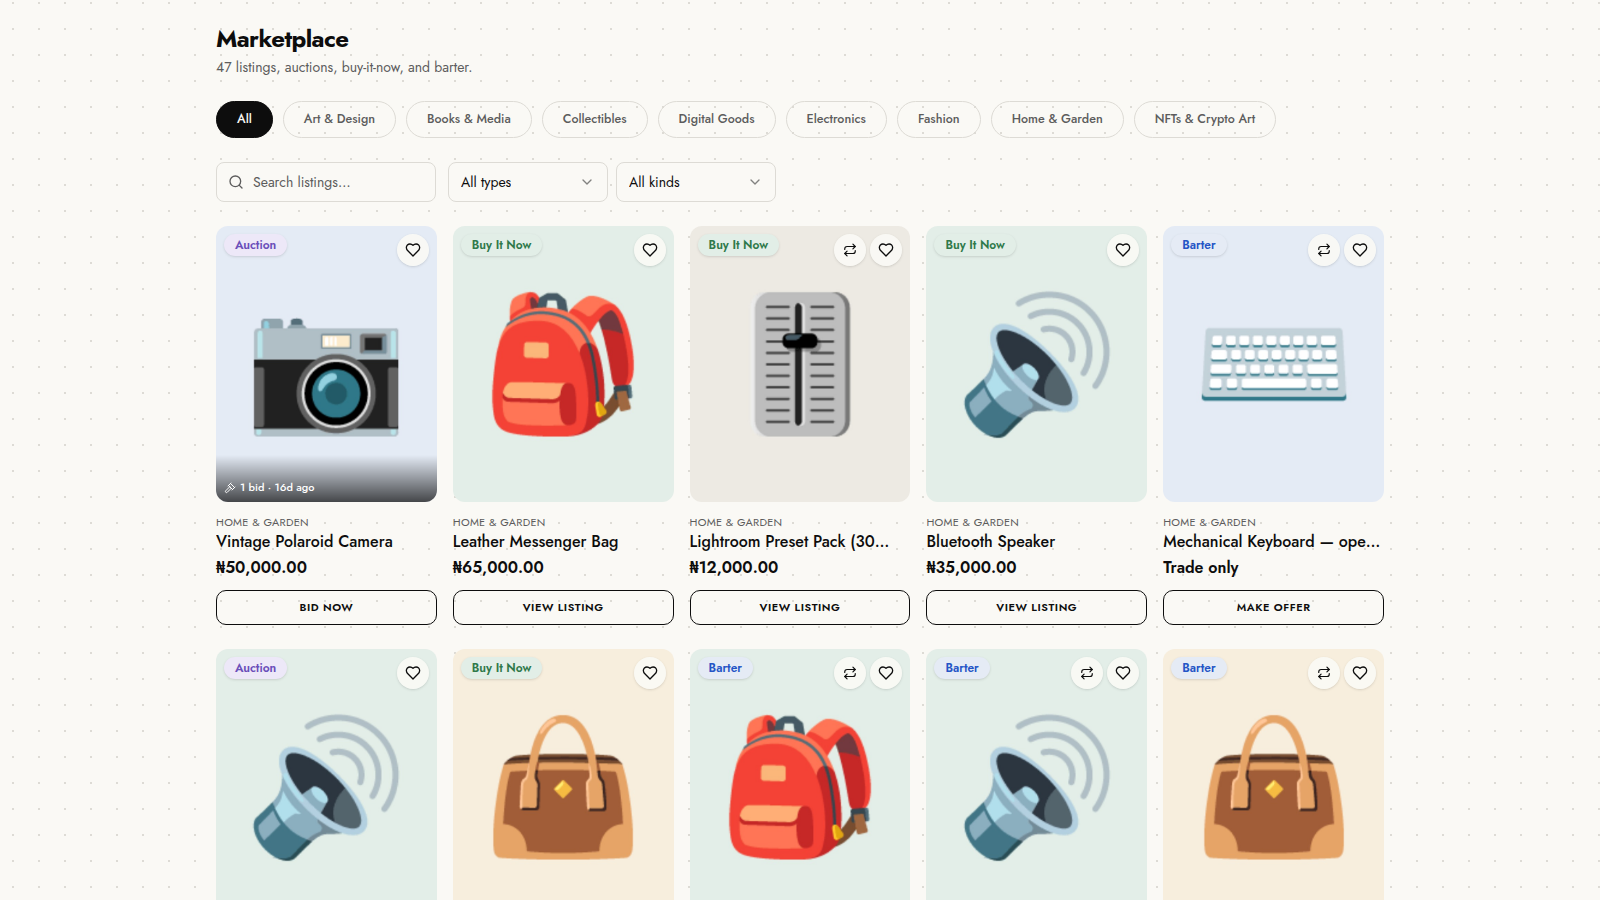Click the swap arrows on the Barter megaphone card

(1087, 673)
